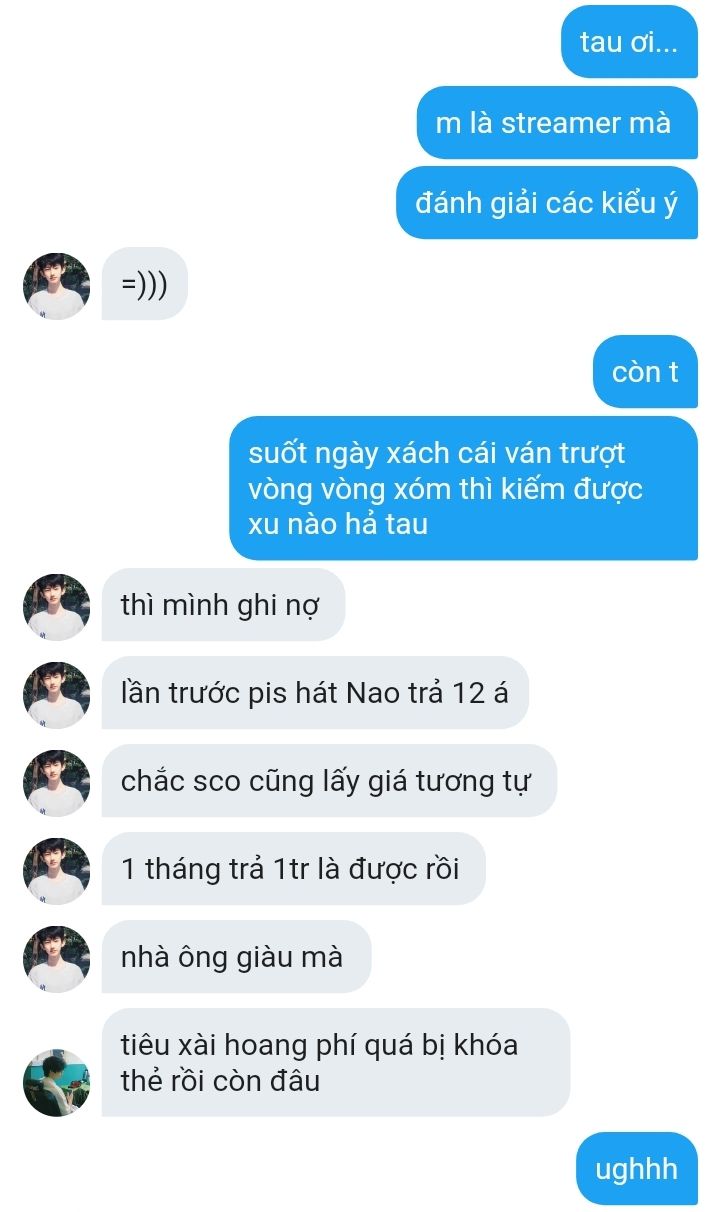Select the 'chắc sco cũng lấy giá tương tự' message
Screen dimensions: 720x1212
coord(329,781)
